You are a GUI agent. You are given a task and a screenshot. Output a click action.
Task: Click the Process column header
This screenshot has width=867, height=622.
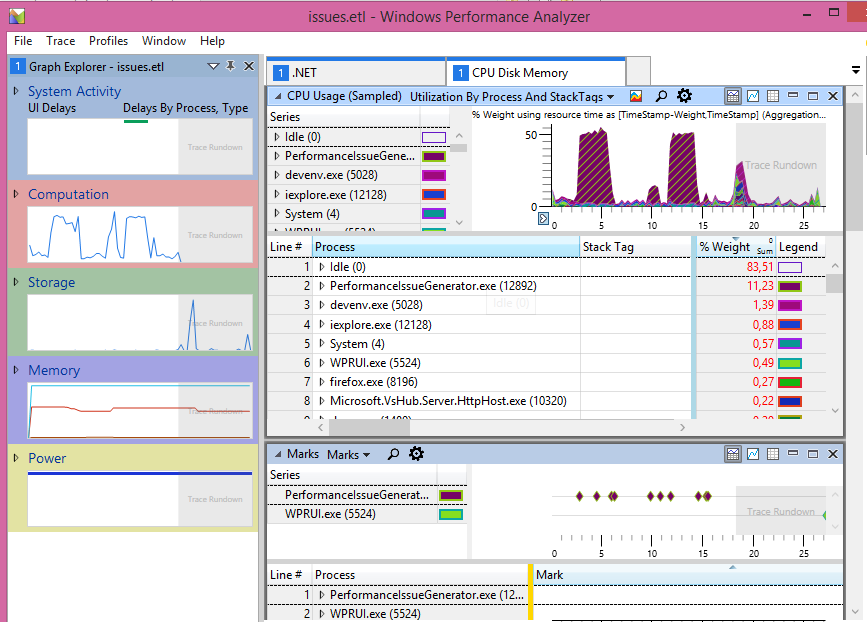pos(446,247)
